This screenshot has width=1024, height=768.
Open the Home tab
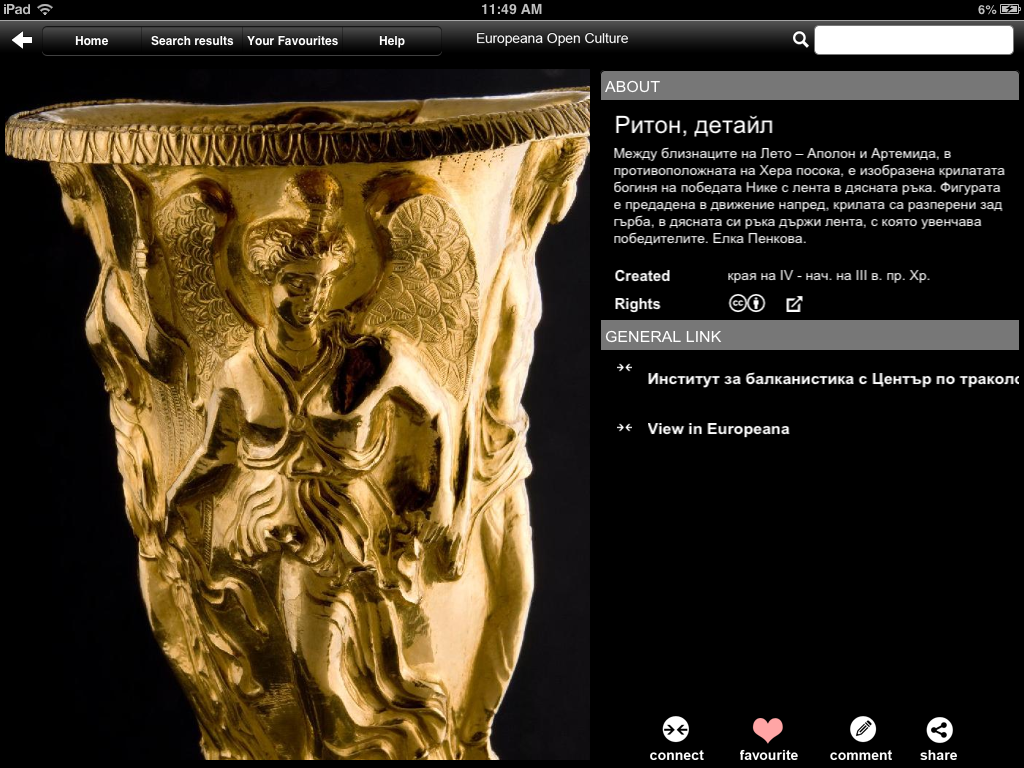point(91,40)
